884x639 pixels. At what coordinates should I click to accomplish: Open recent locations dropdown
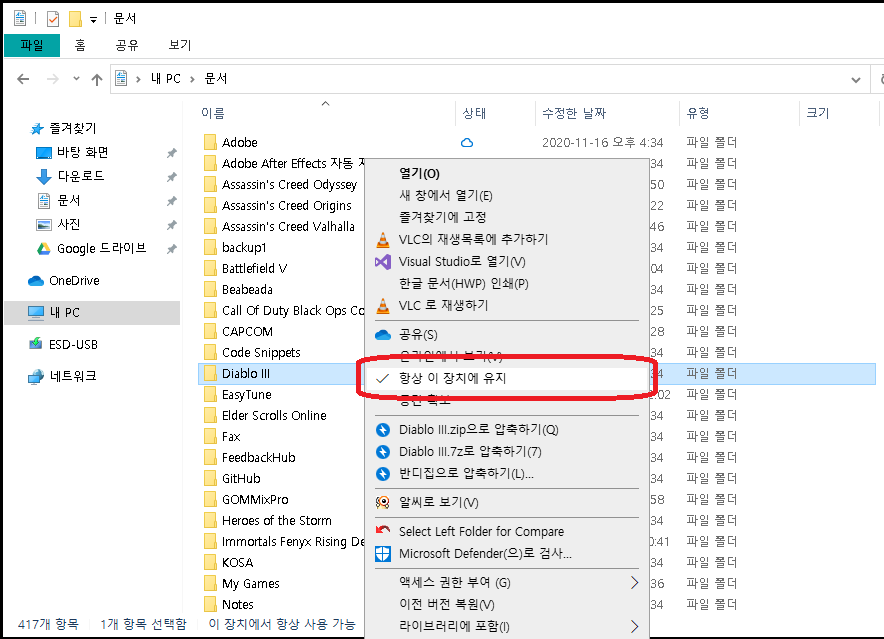click(x=76, y=79)
